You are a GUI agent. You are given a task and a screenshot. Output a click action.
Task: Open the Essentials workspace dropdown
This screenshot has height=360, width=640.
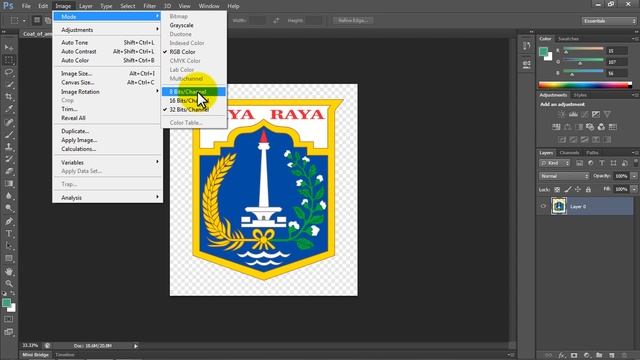(x=609, y=21)
